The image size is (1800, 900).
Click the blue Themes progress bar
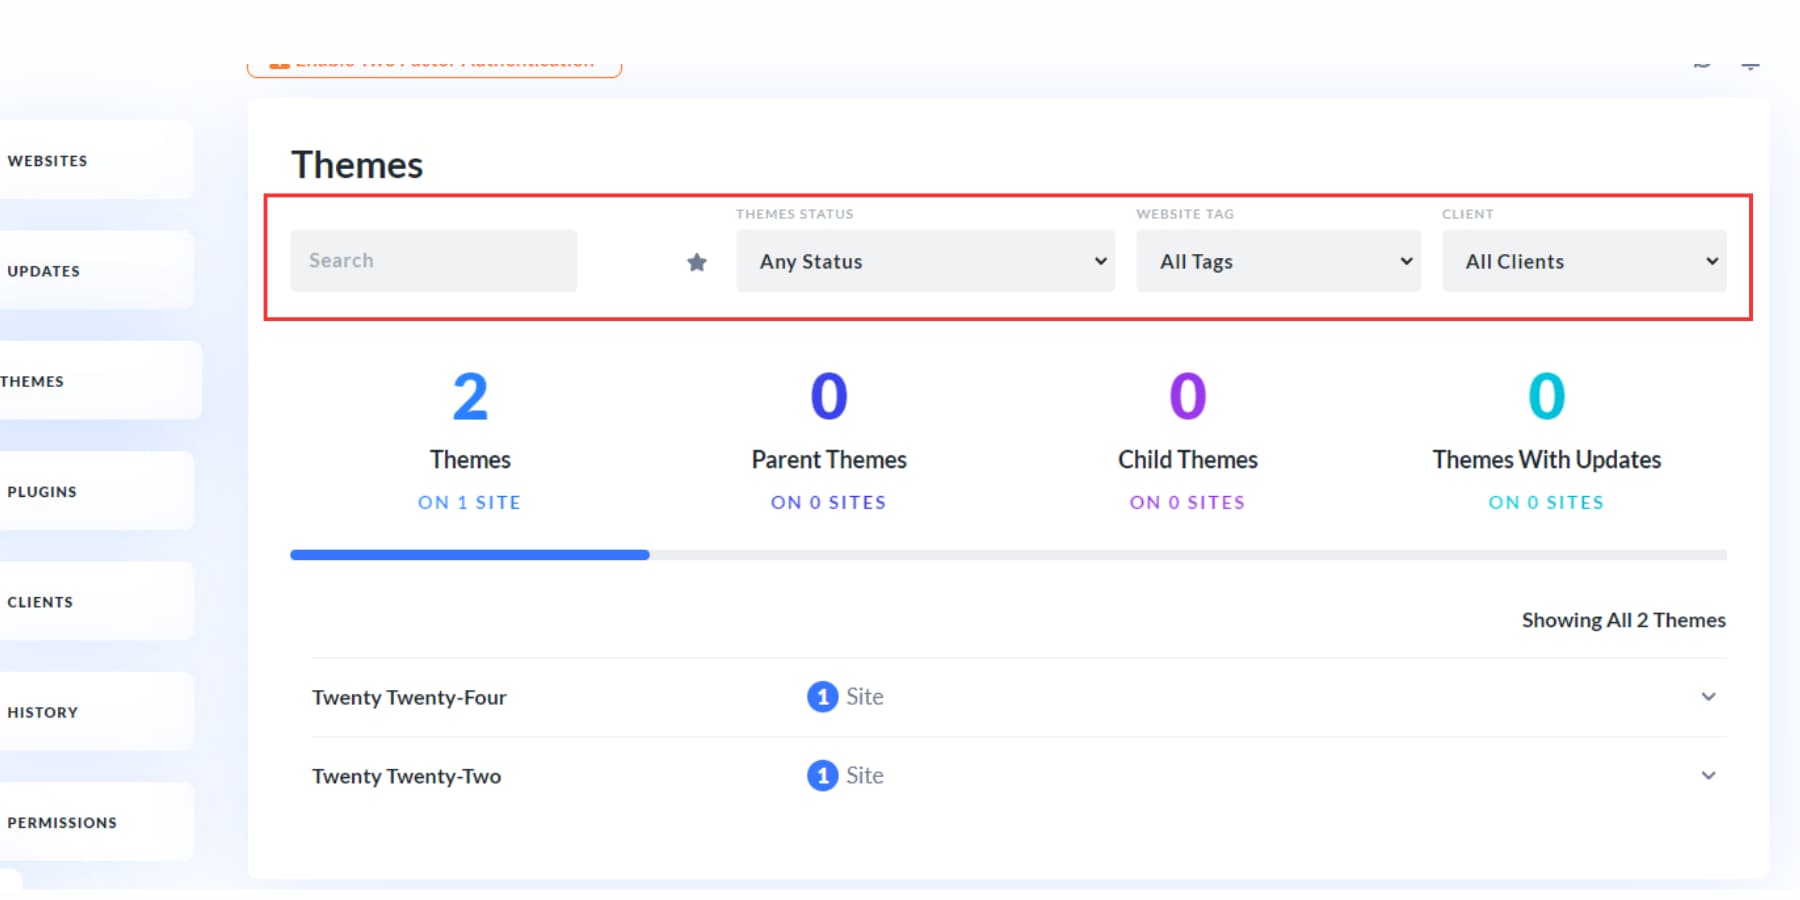pos(469,554)
